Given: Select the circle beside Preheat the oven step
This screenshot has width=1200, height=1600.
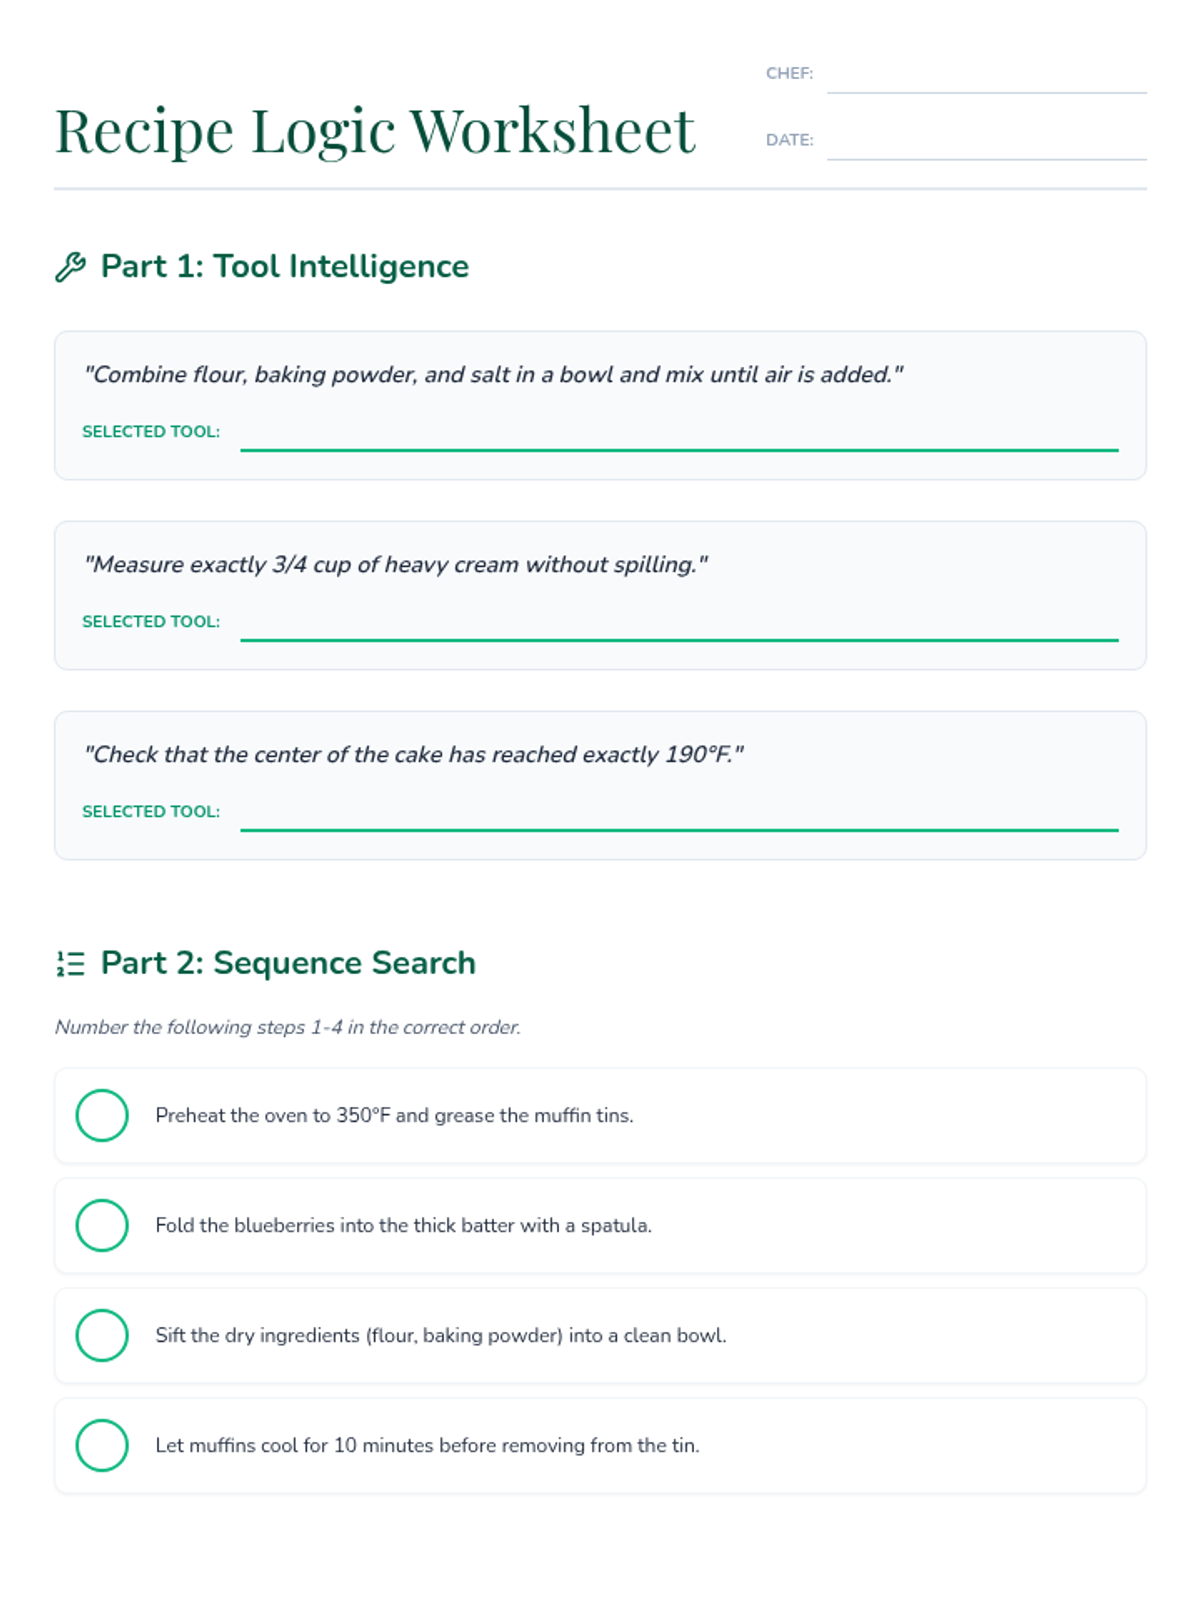Looking at the screenshot, I should 102,1115.
